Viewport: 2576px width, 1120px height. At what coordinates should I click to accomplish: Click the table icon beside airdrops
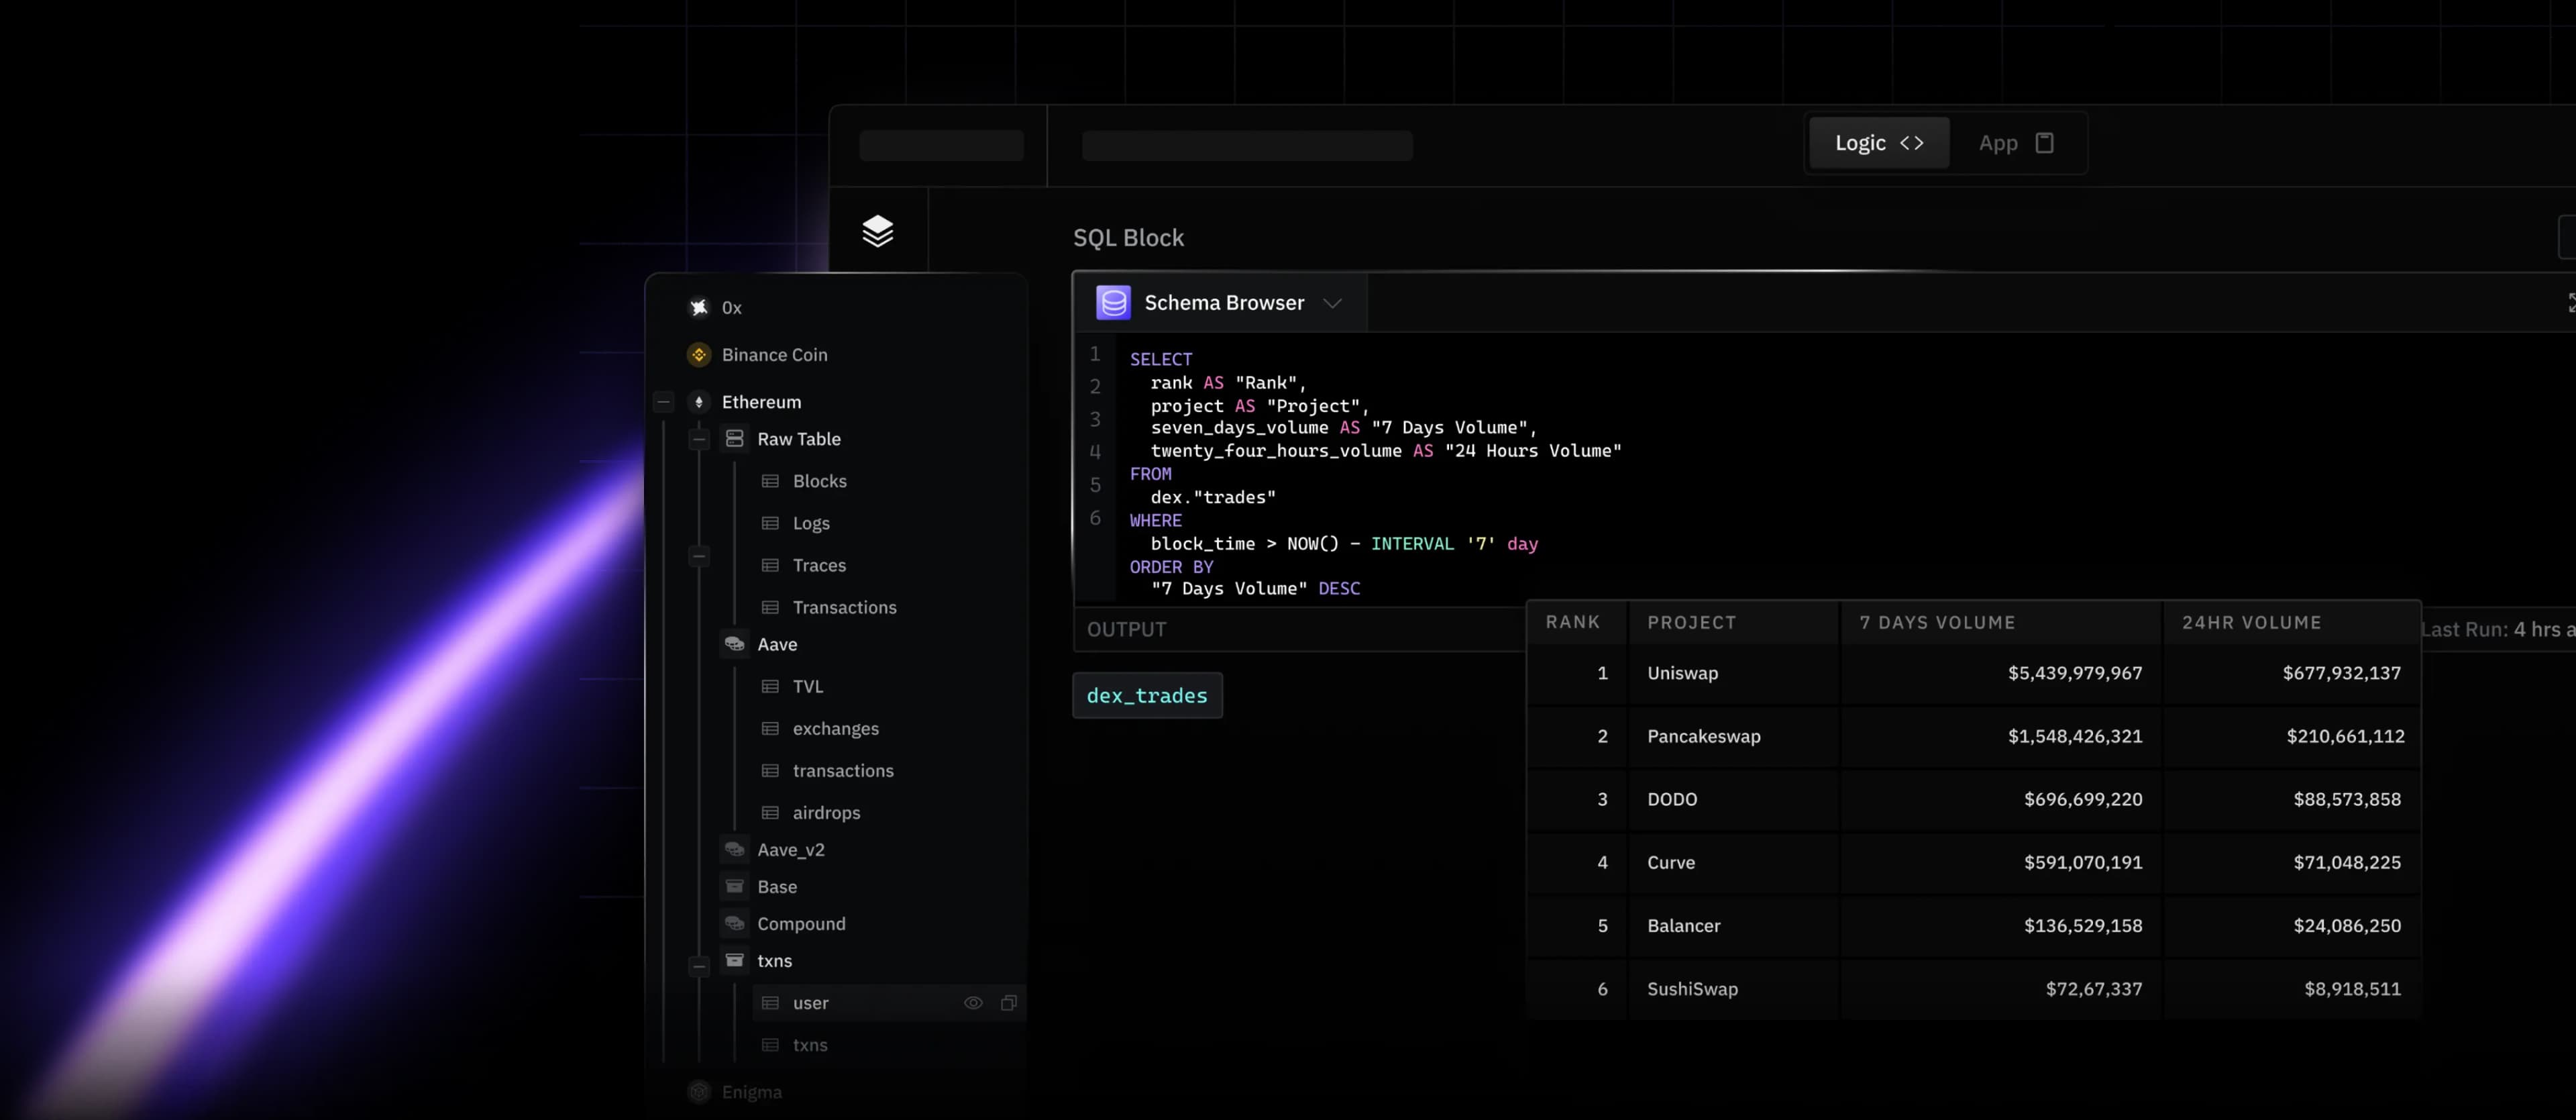pos(770,812)
